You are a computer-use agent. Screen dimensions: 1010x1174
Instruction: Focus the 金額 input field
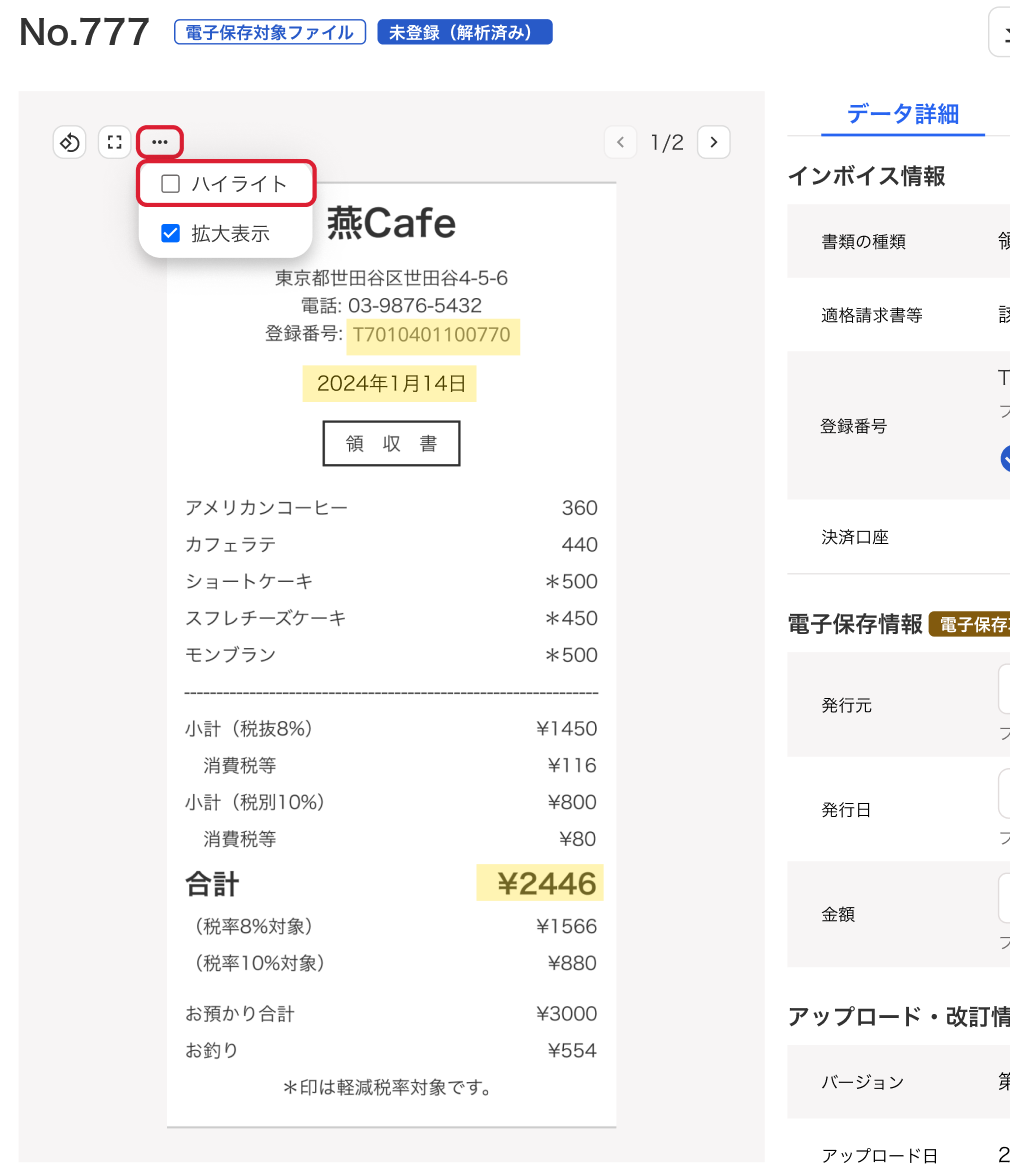point(1003,898)
